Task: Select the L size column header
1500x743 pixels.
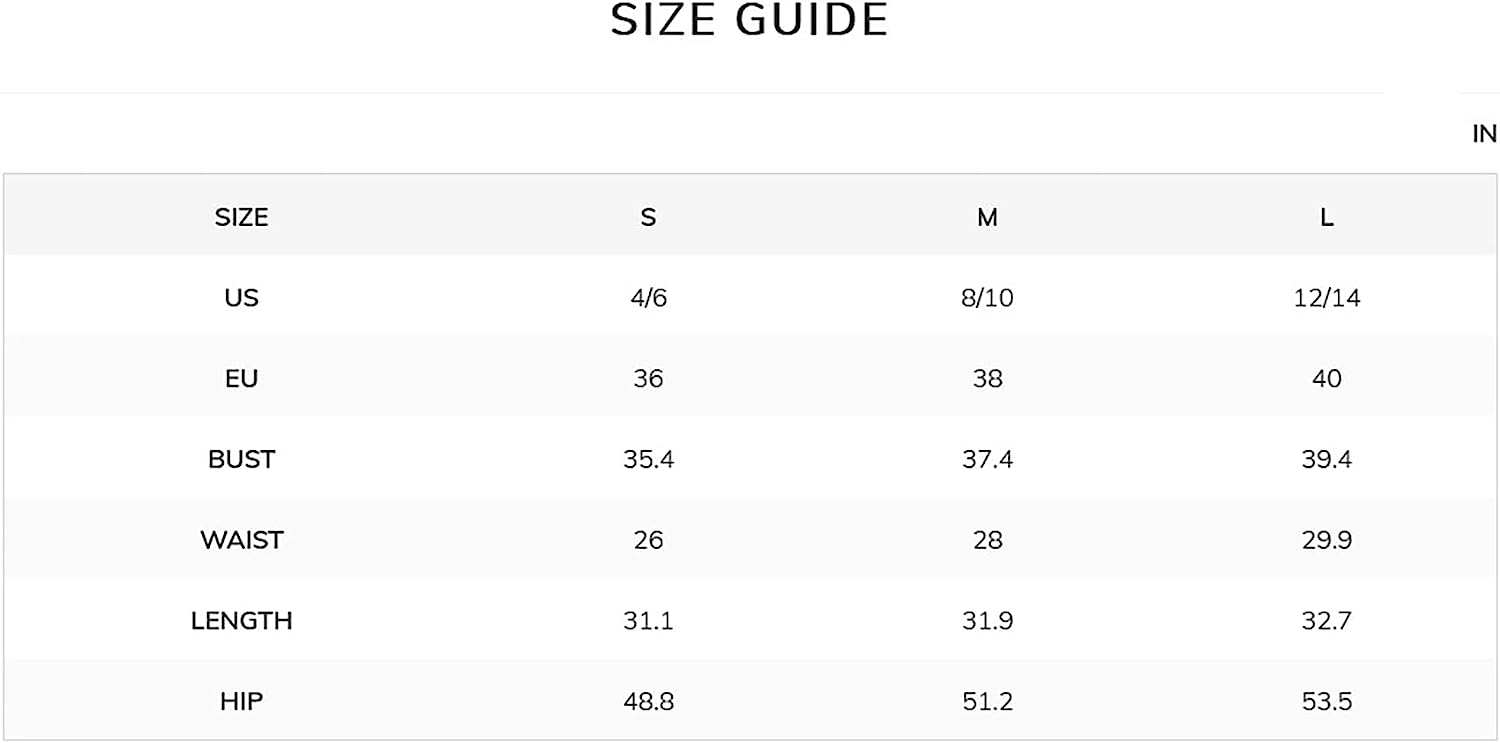Action: 1326,217
